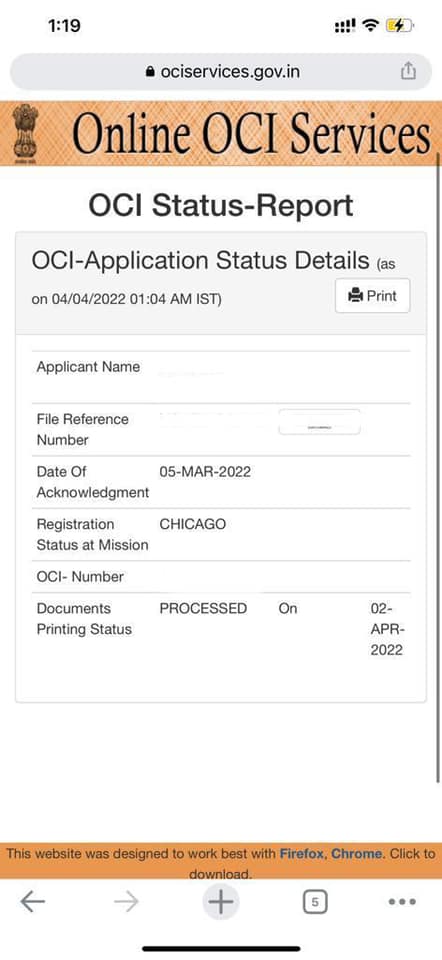Tap the CHICAGO registration mission value
The image size is (442, 960).
(x=193, y=525)
